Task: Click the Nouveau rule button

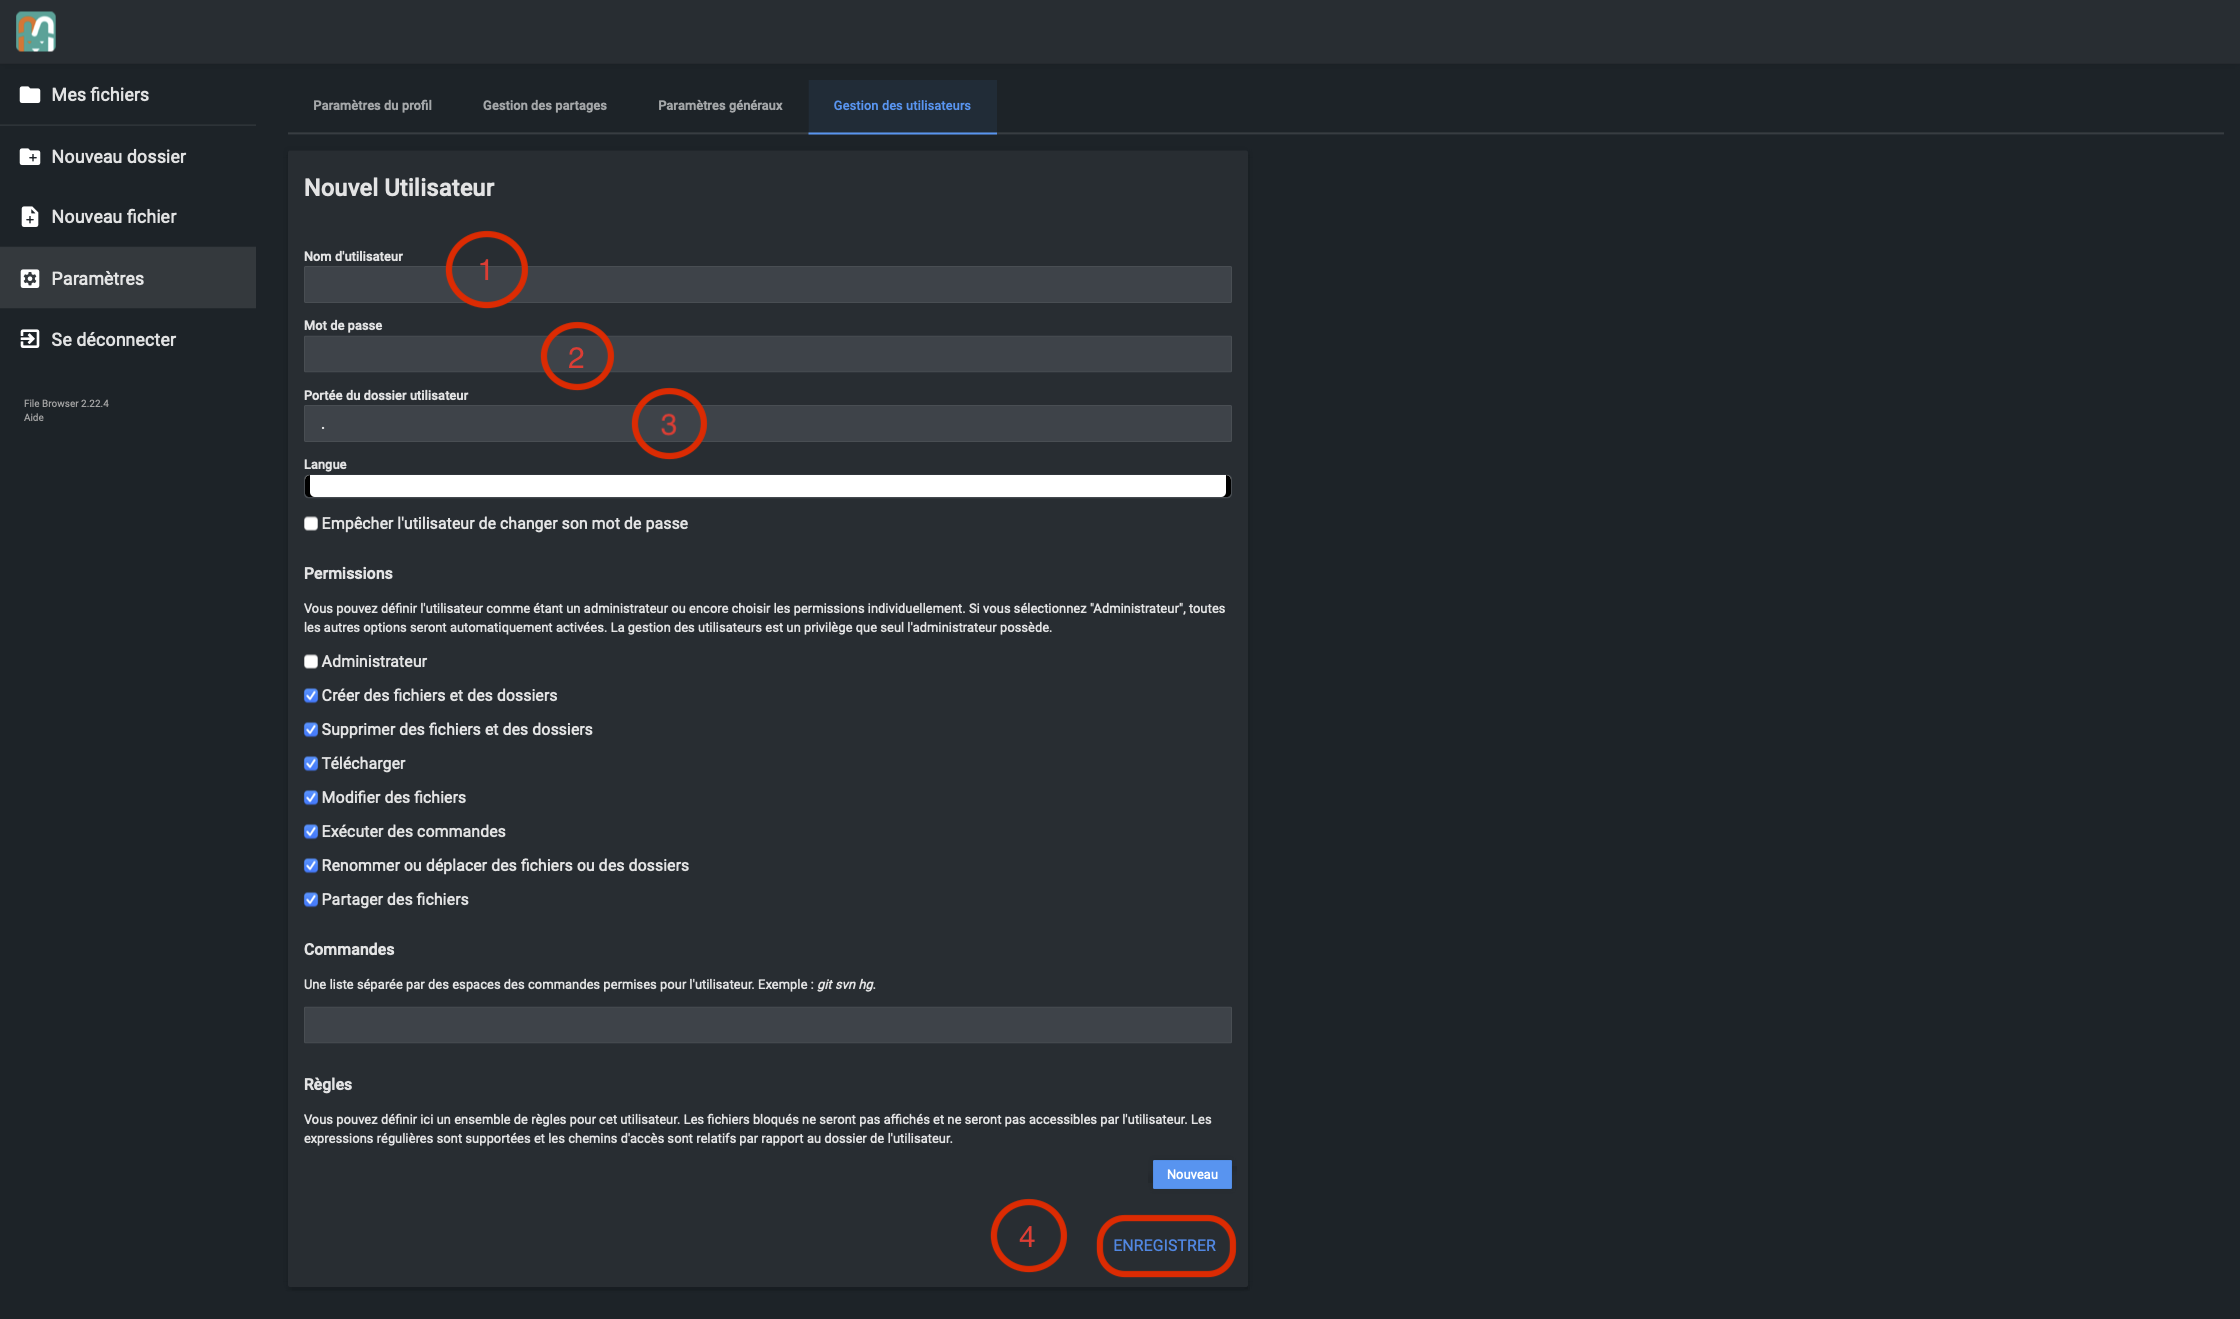Action: click(1191, 1175)
